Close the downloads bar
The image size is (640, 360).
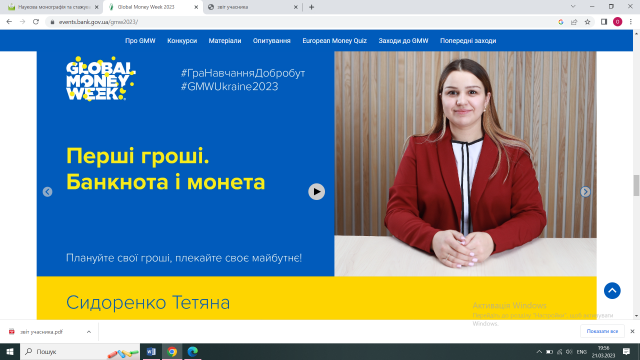pyautogui.click(x=632, y=331)
